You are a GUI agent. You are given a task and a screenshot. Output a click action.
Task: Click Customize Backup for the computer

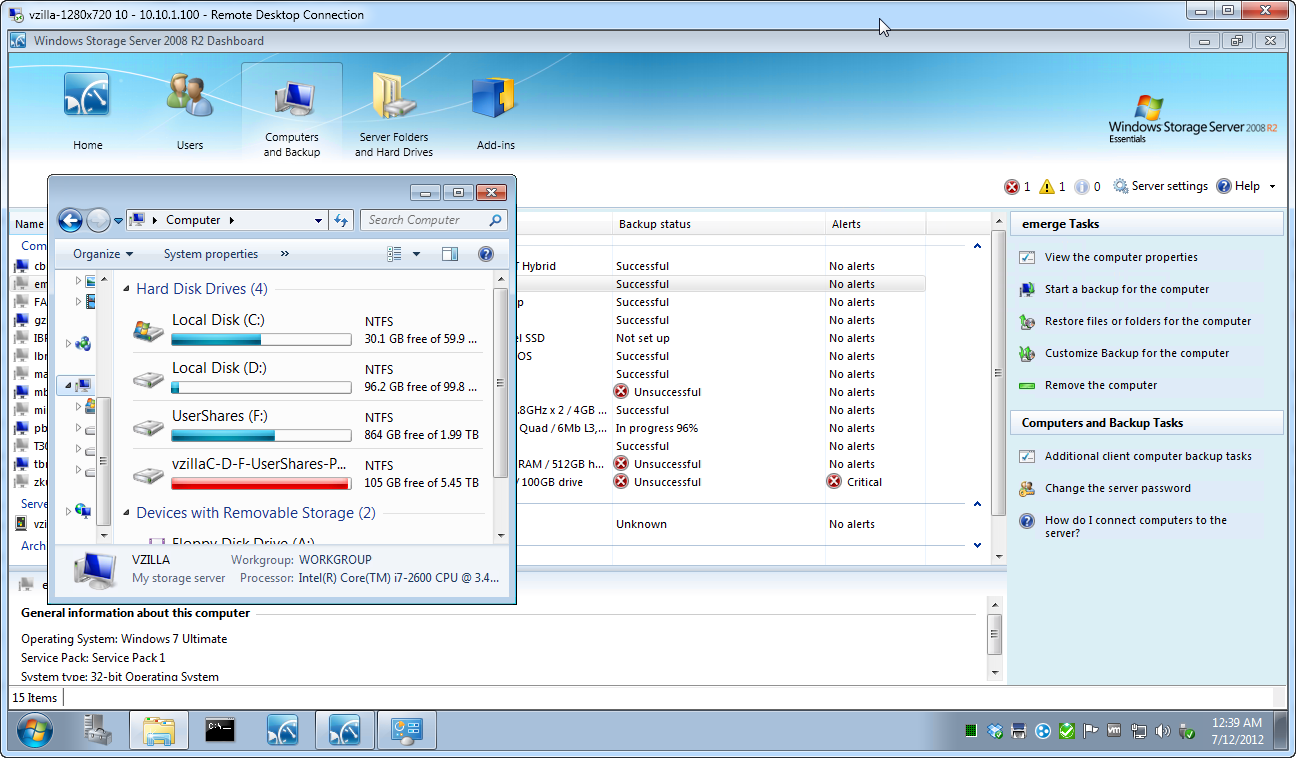(1137, 353)
